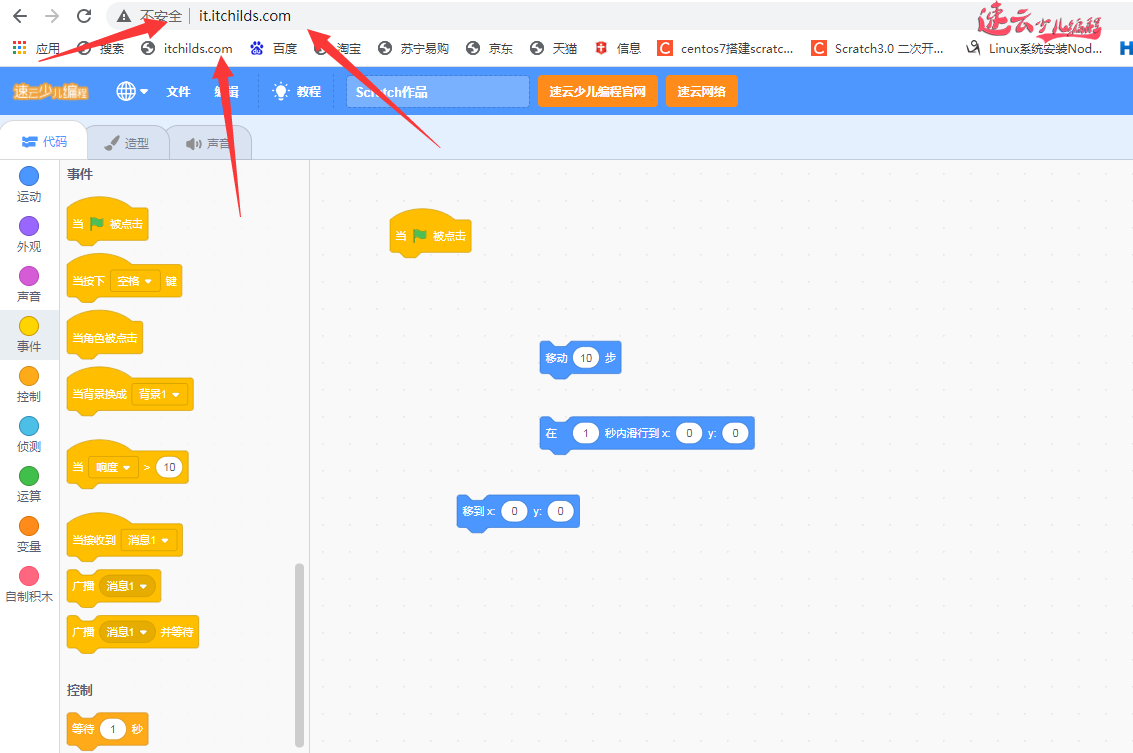1133x753 pixels.
Task: Select the blue Motion category circle
Action: click(29, 176)
